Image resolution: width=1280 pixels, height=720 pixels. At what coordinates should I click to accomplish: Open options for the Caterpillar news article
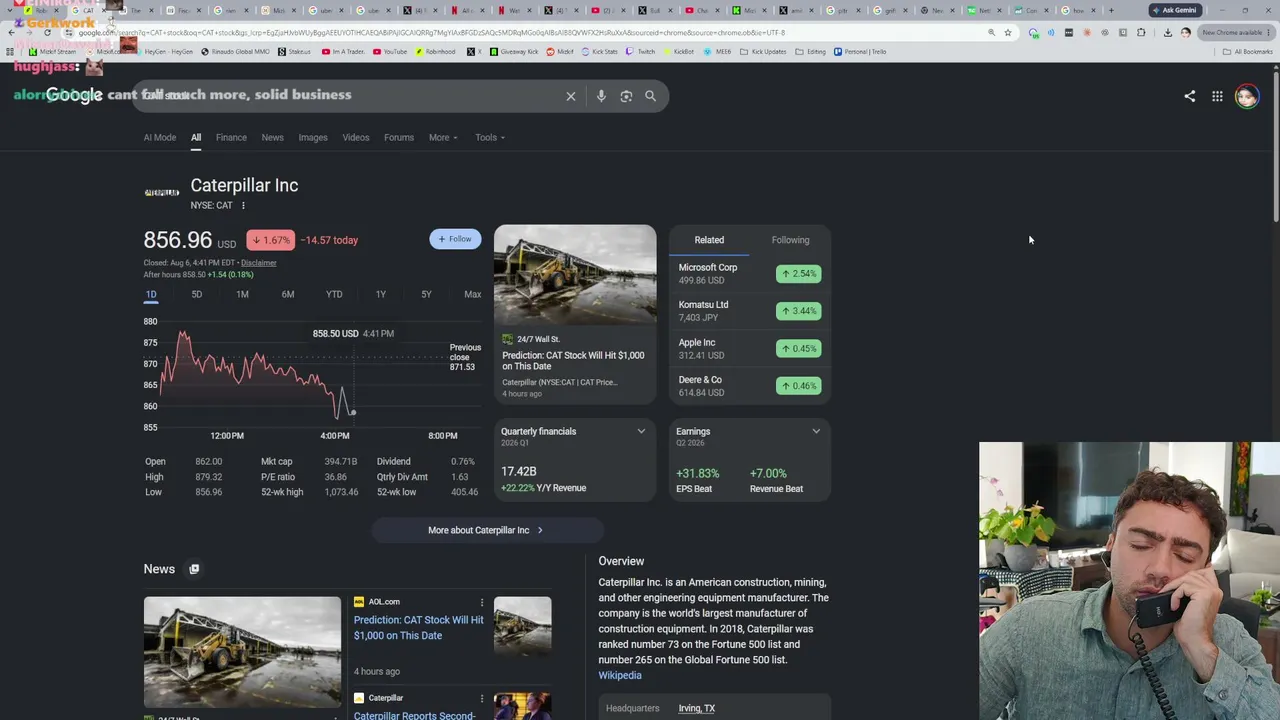point(481,698)
